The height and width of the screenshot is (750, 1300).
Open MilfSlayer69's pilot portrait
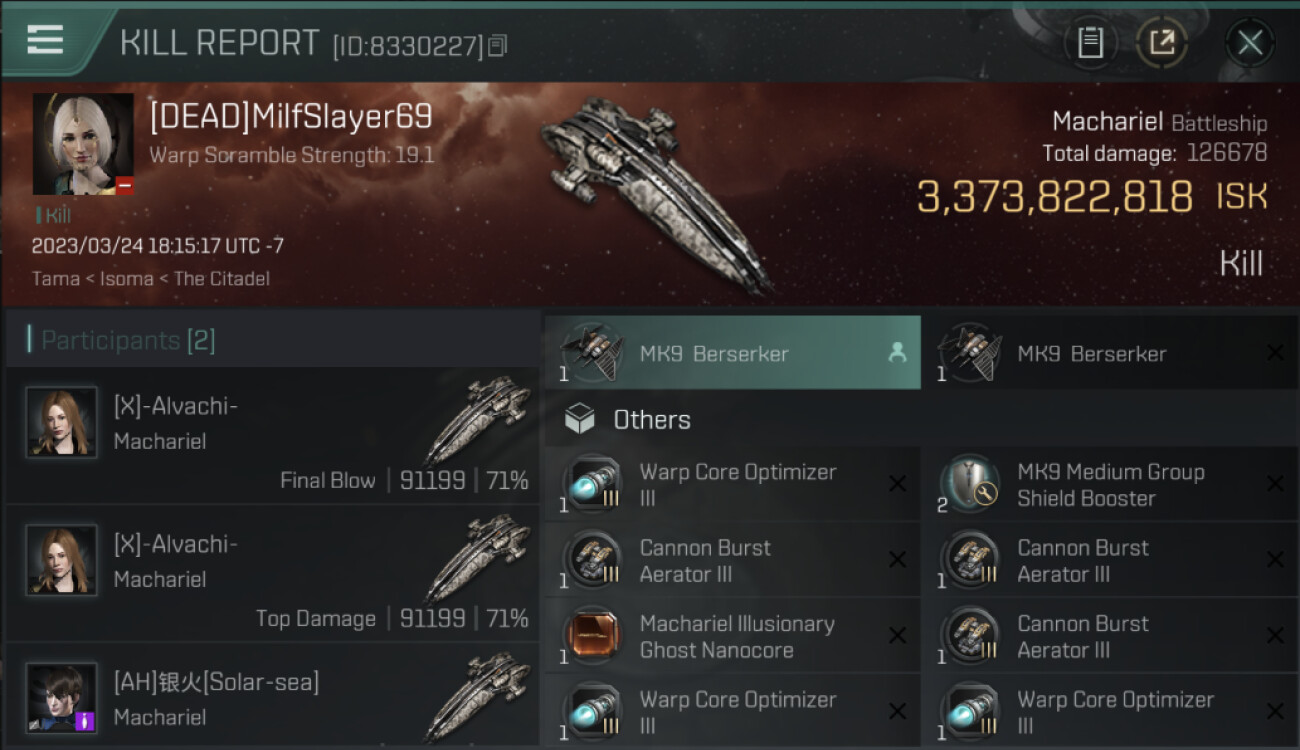click(x=83, y=144)
